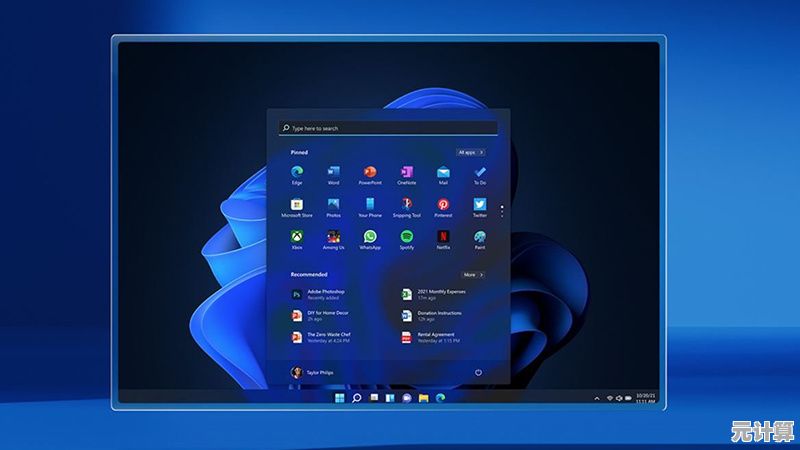
Task: Open Microsoft Edge from pinned apps
Action: click(297, 173)
